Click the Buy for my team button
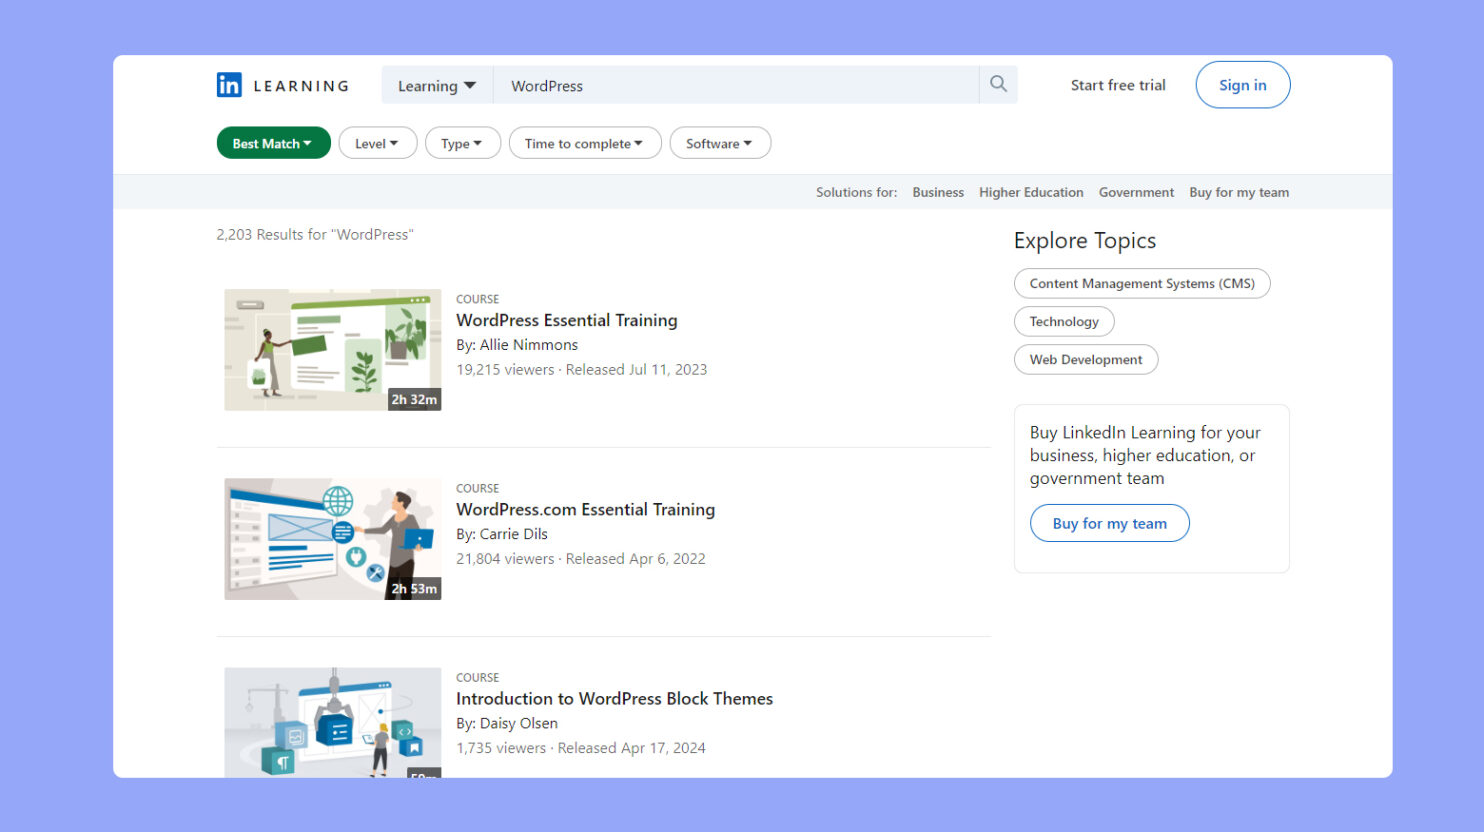Image resolution: width=1484 pixels, height=832 pixels. tap(1109, 523)
